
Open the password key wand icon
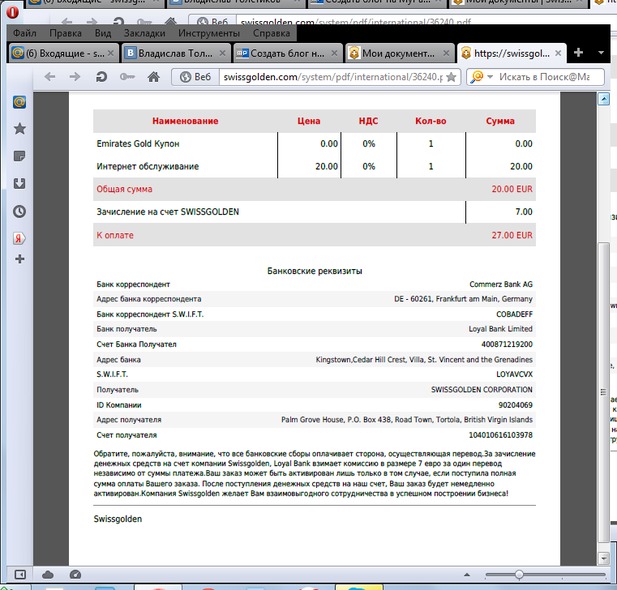coord(127,76)
